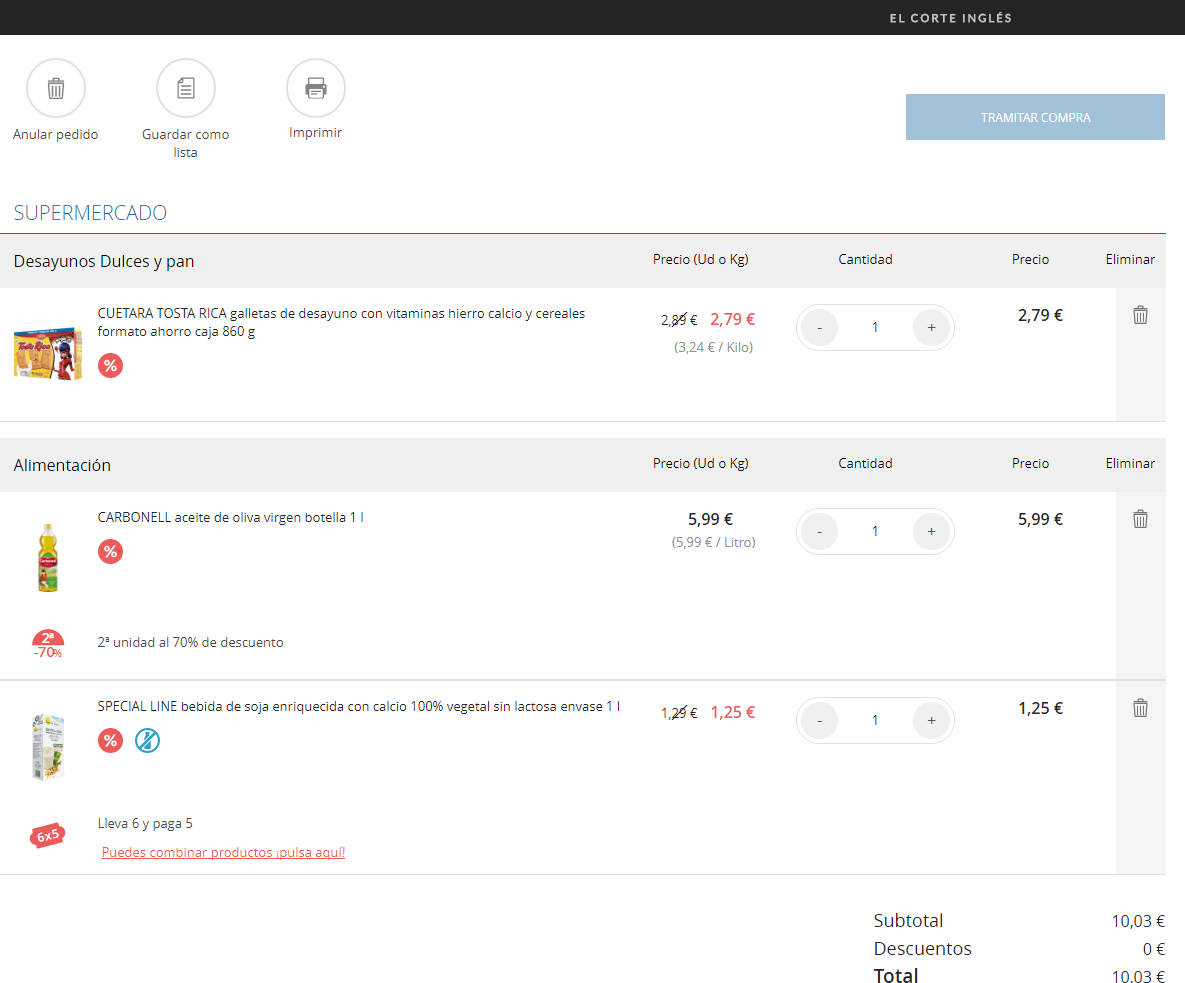
Task: Click the Anular pedido trash icon
Action: click(56, 89)
